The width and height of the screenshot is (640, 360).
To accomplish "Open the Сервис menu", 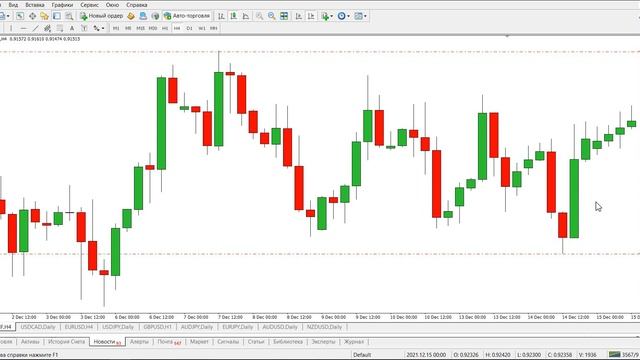I will pyautogui.click(x=89, y=5).
